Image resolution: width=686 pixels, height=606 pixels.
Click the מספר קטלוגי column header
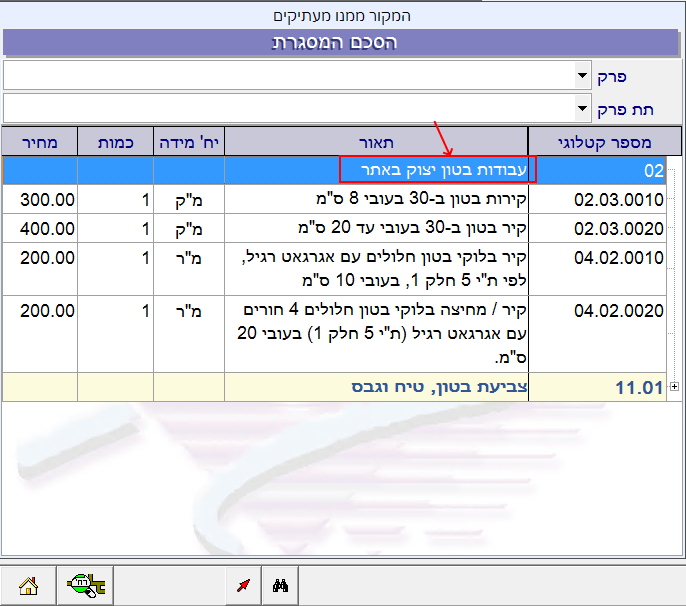pyautogui.click(x=604, y=142)
